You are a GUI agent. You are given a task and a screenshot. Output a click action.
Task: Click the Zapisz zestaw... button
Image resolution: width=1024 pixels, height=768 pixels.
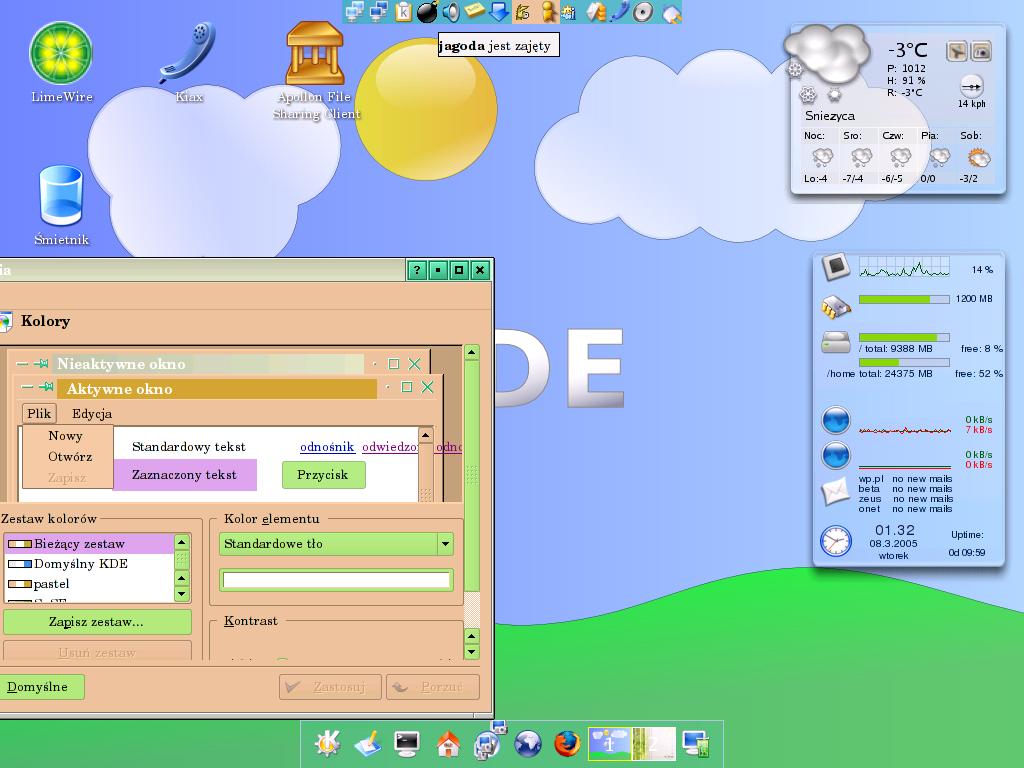(97, 622)
